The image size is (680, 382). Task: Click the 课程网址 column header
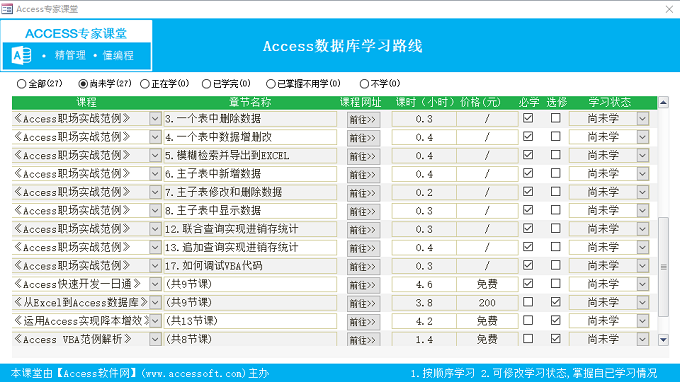(360, 102)
